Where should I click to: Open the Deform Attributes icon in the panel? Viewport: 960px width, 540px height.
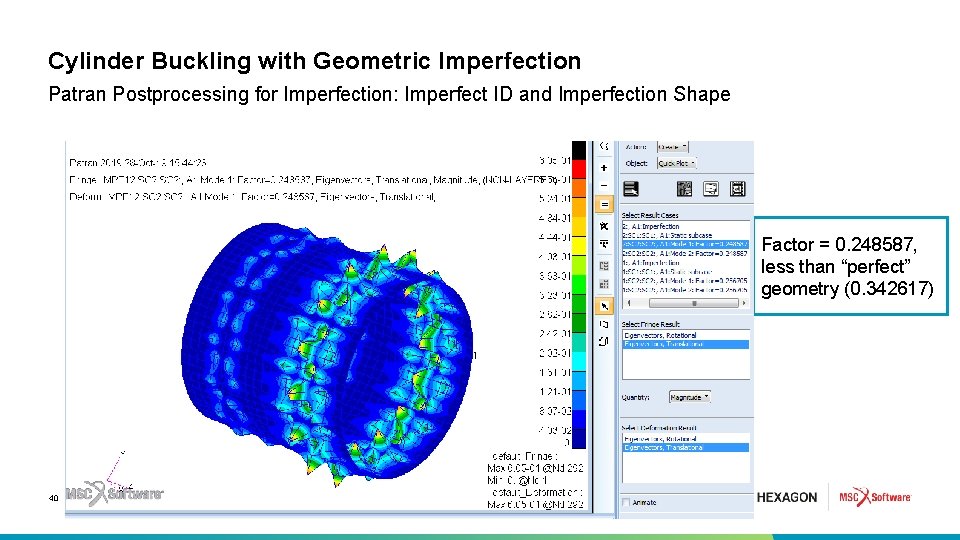(711, 189)
